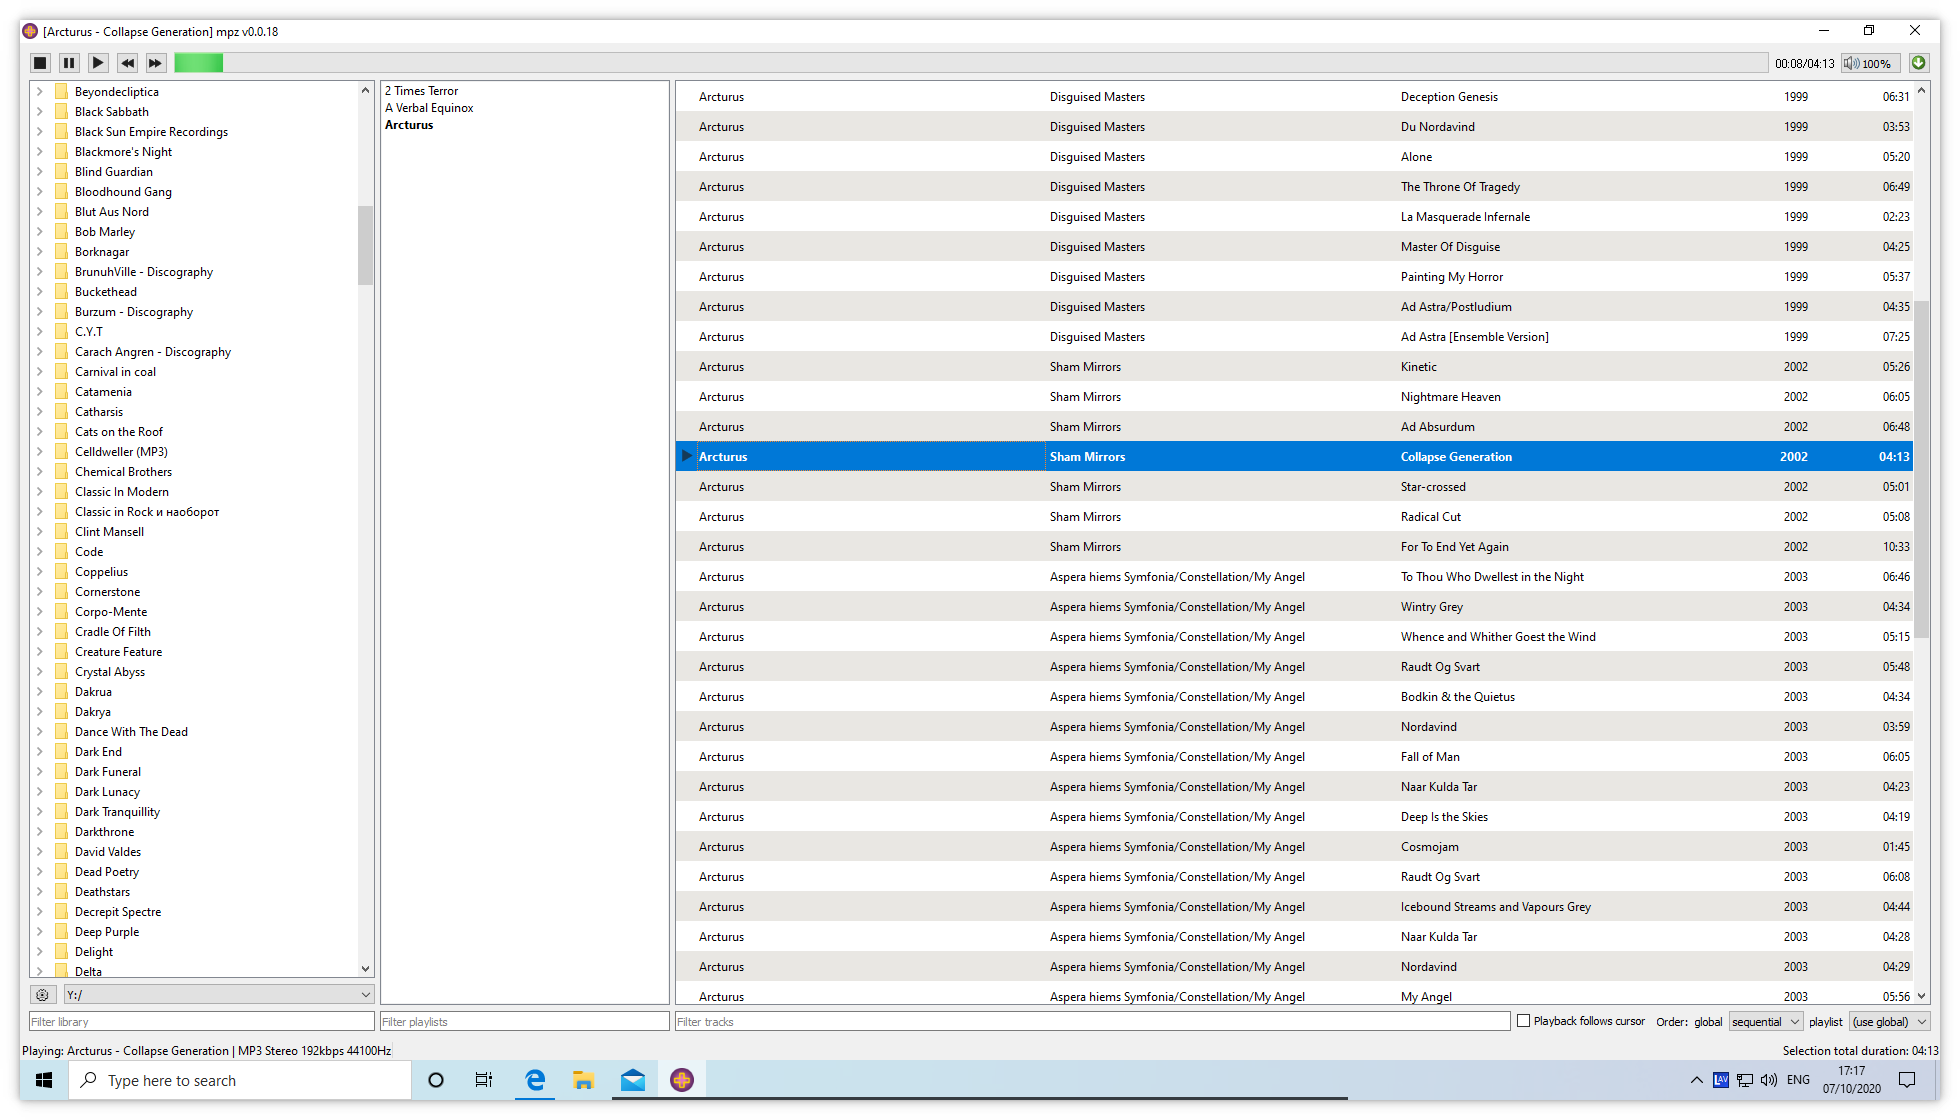Open library settings gear icon

click(42, 995)
